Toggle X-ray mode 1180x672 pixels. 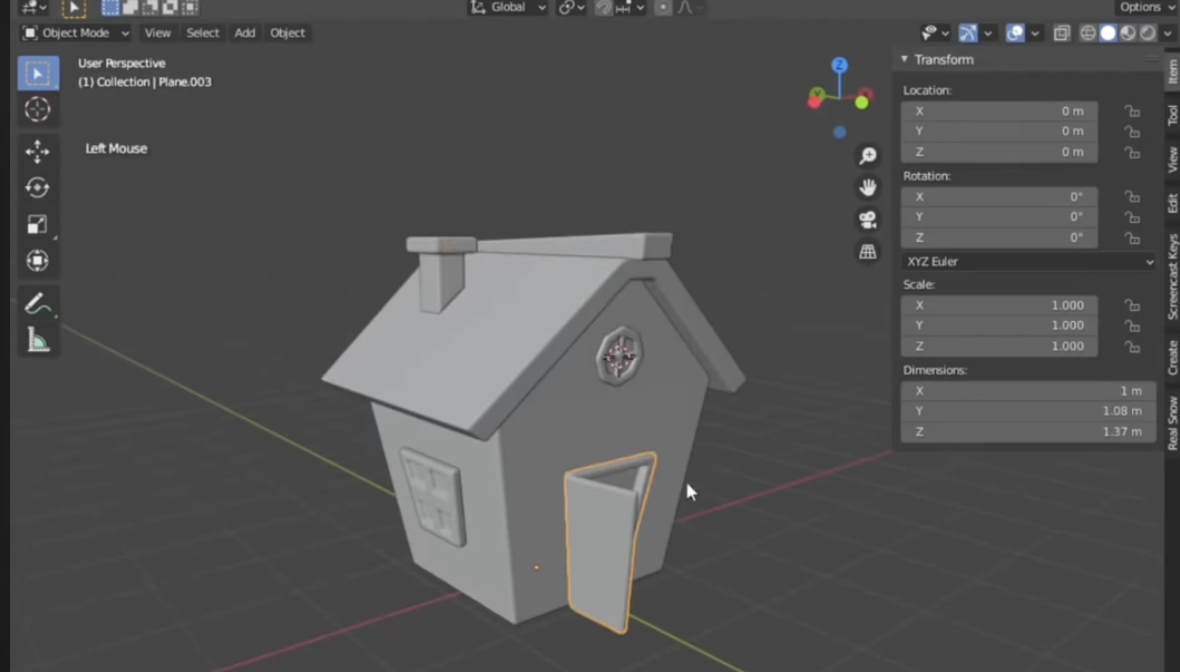(x=1061, y=33)
